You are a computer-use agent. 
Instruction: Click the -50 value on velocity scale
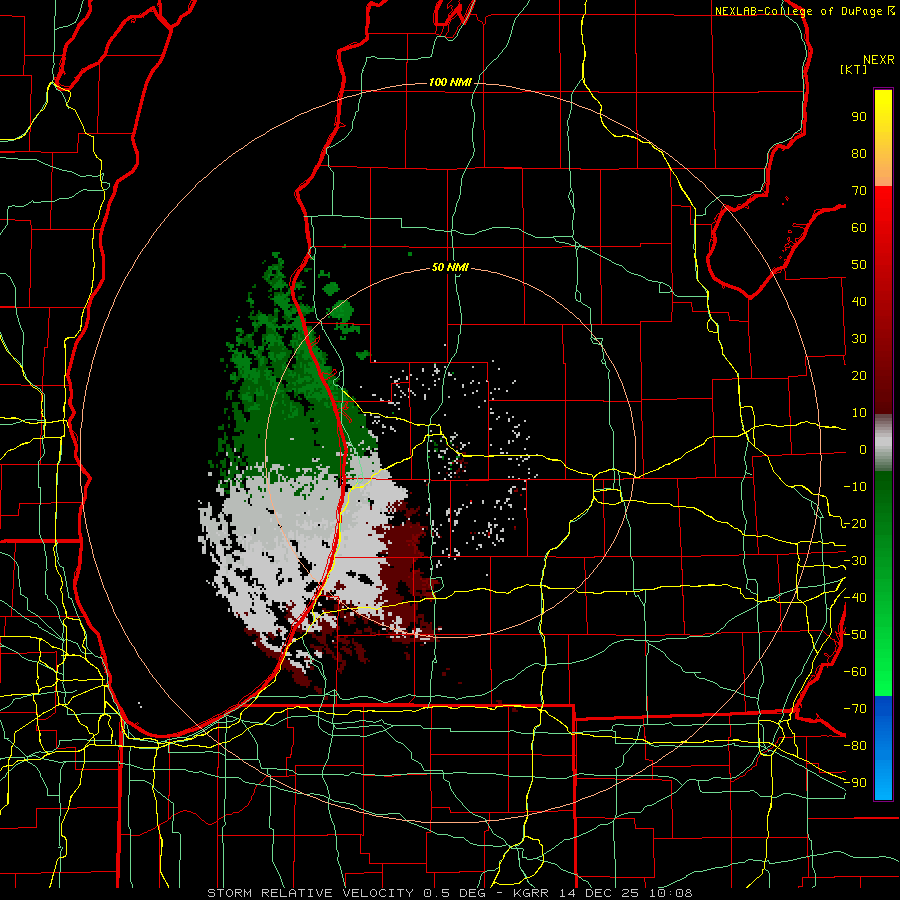[855, 635]
